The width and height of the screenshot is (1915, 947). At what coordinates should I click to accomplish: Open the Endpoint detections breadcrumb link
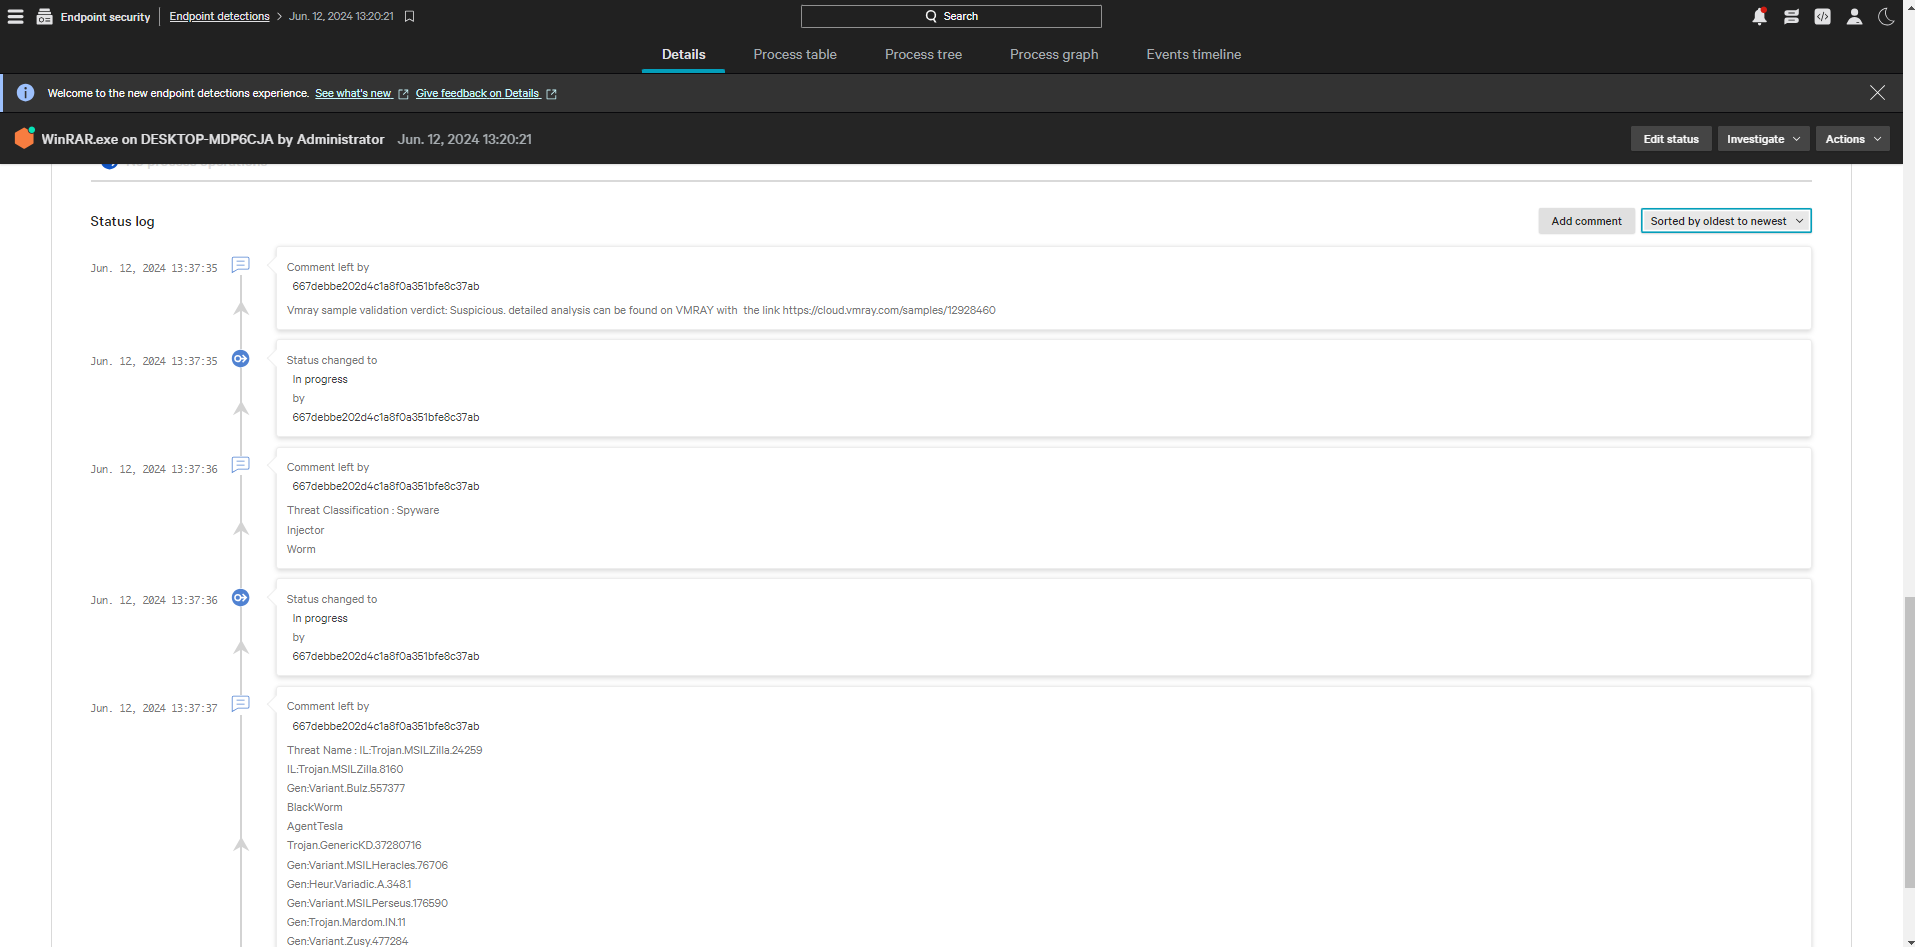coord(219,16)
